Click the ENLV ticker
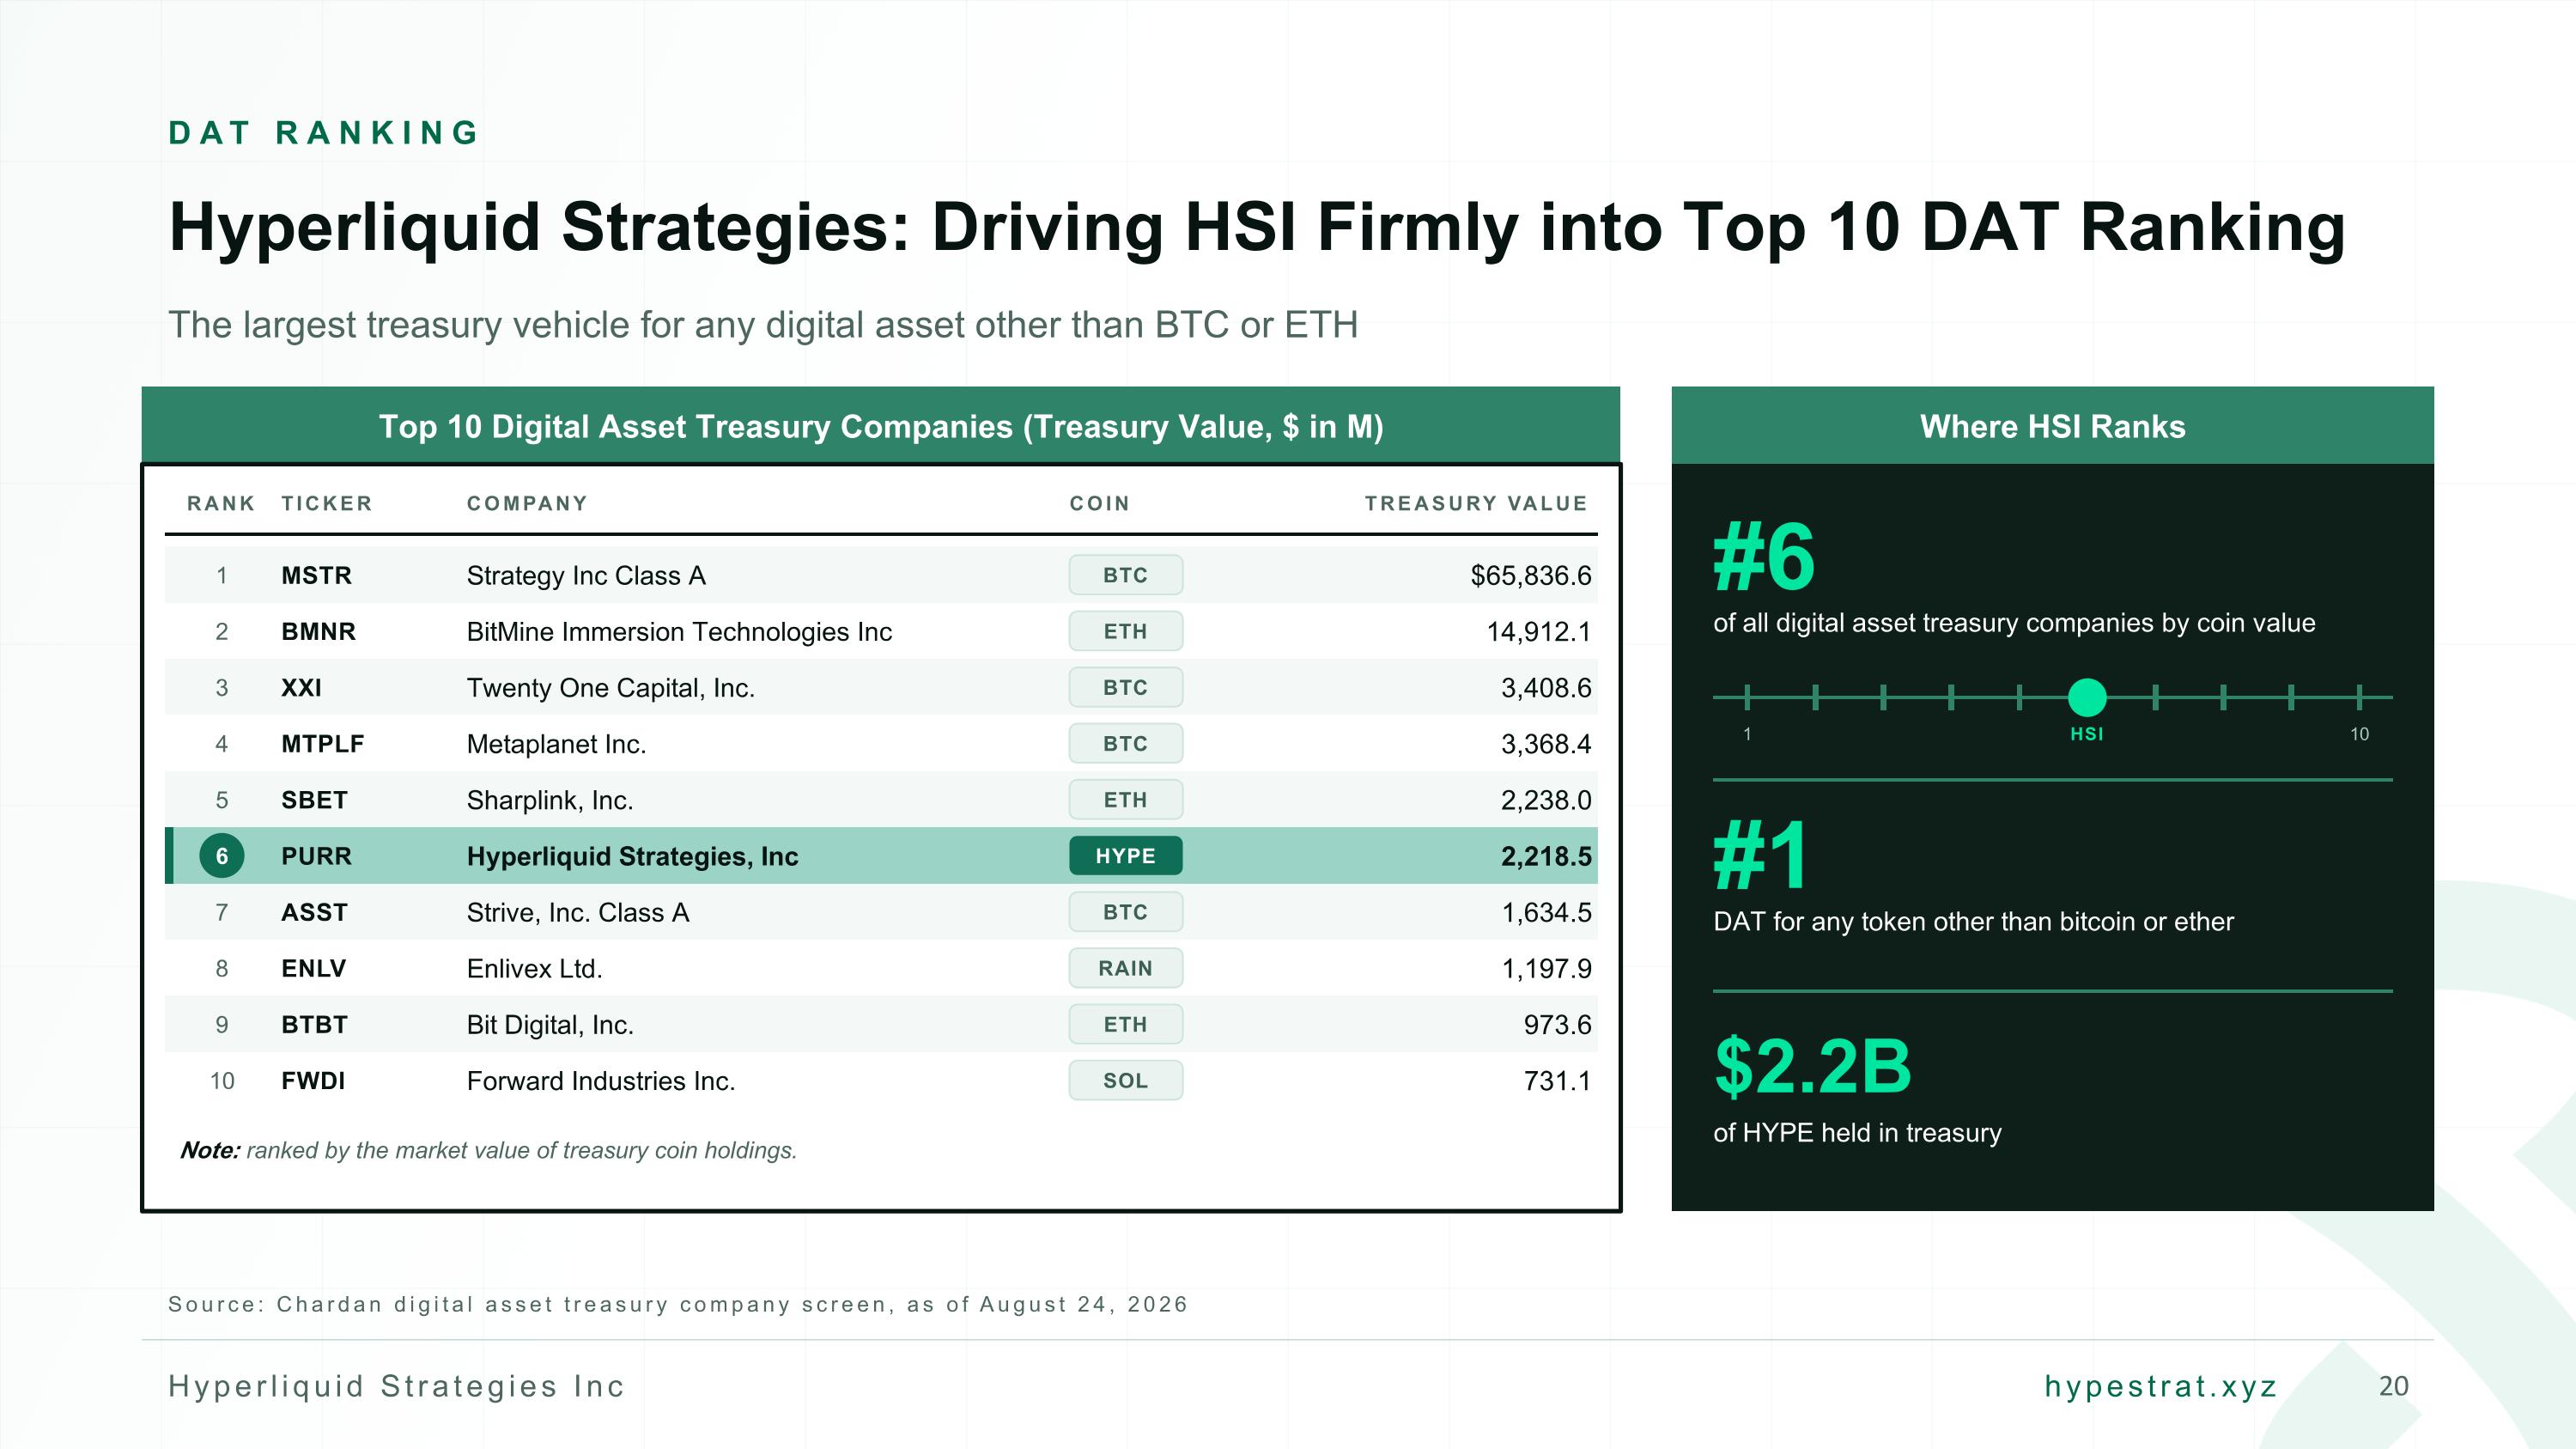The width and height of the screenshot is (2576, 1449). click(313, 968)
